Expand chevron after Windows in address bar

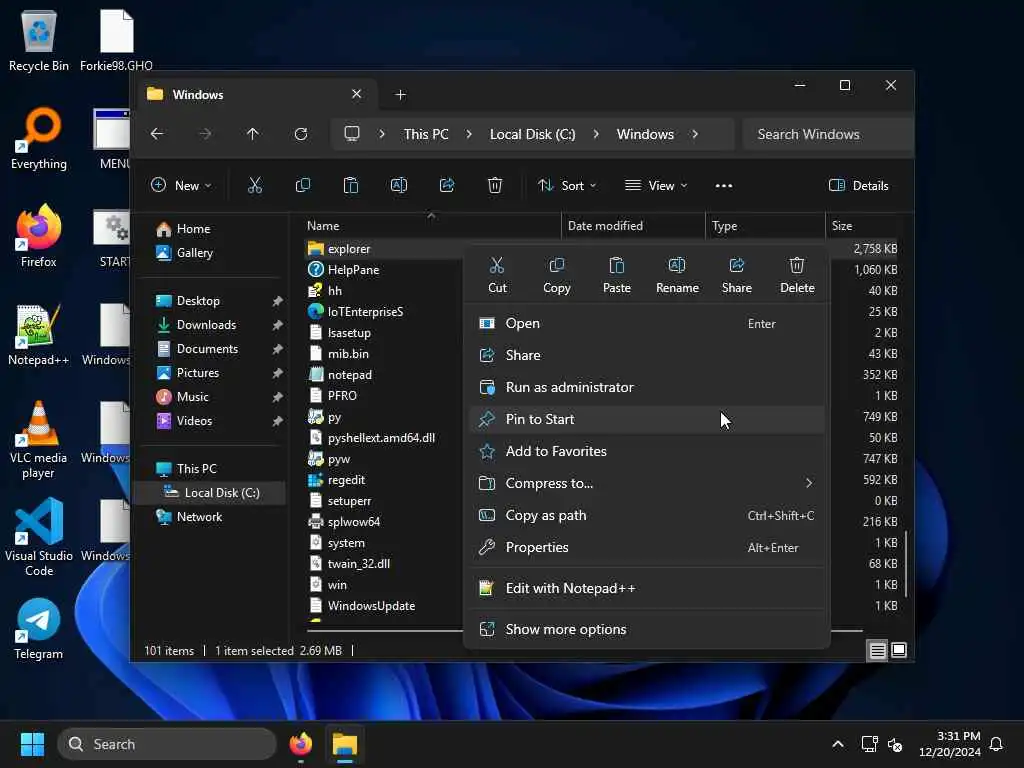695,134
